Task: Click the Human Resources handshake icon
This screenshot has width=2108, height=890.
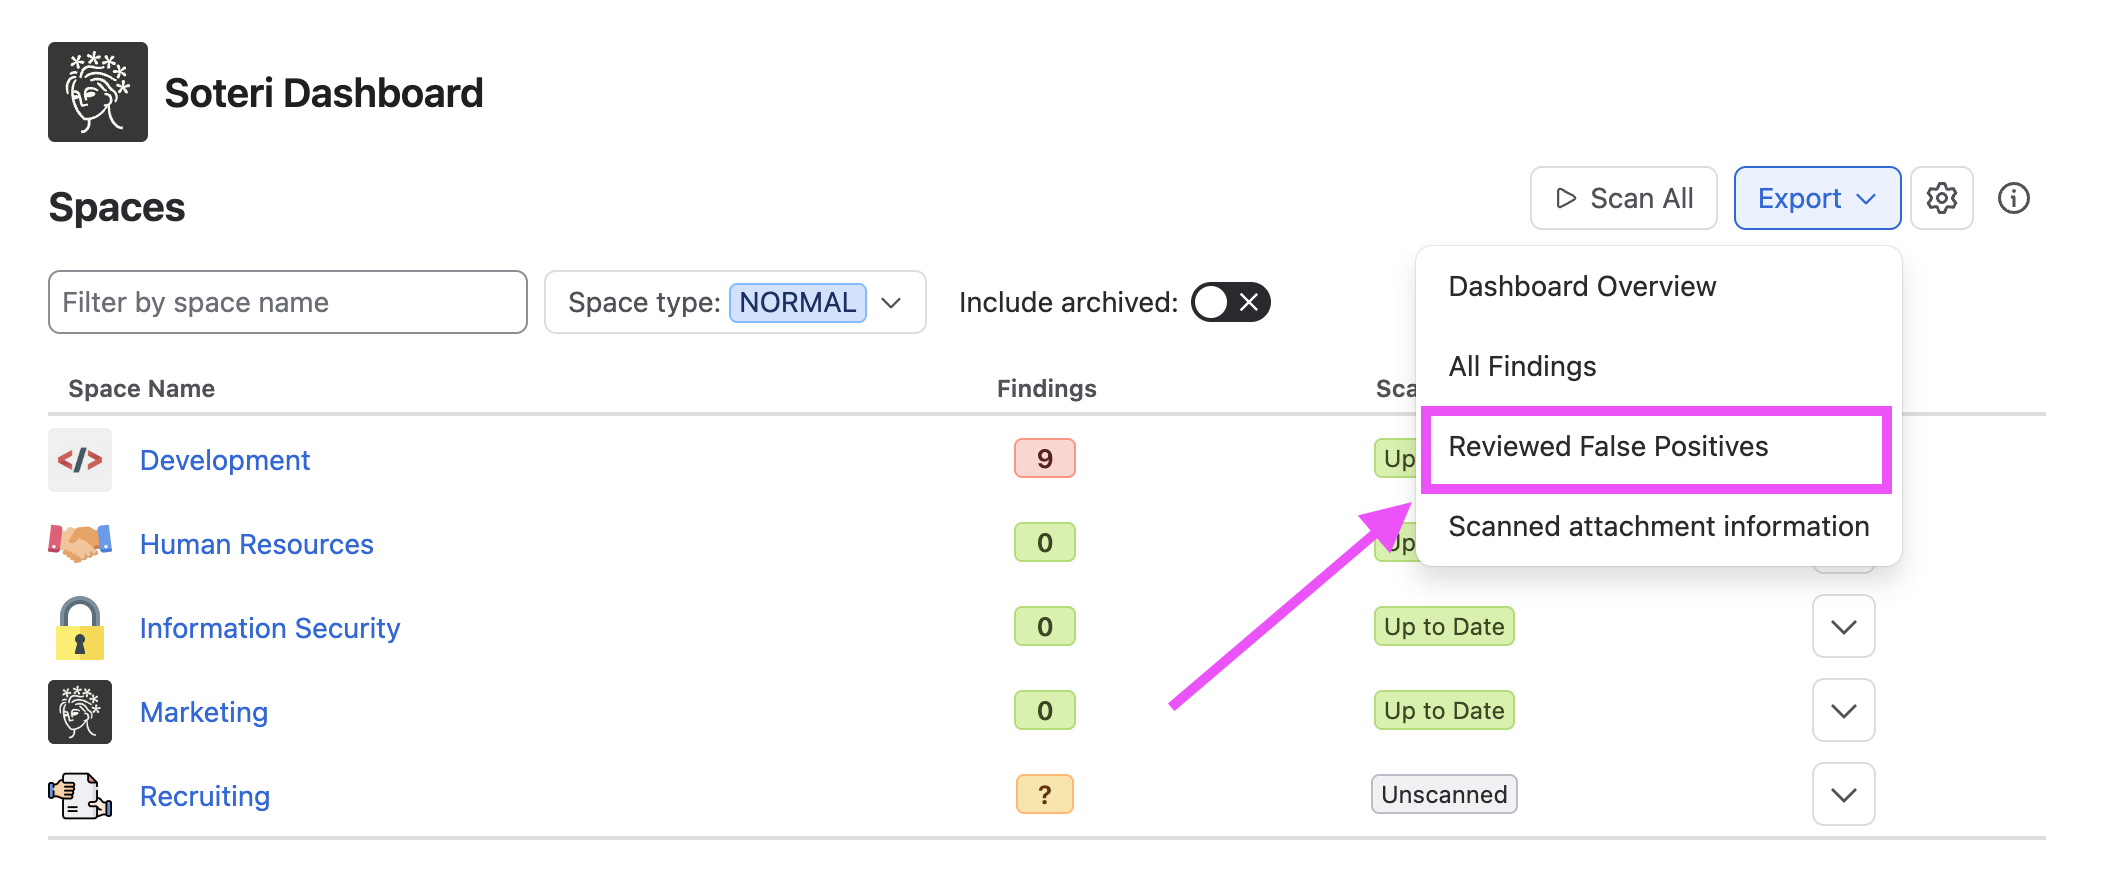Action: 80,543
